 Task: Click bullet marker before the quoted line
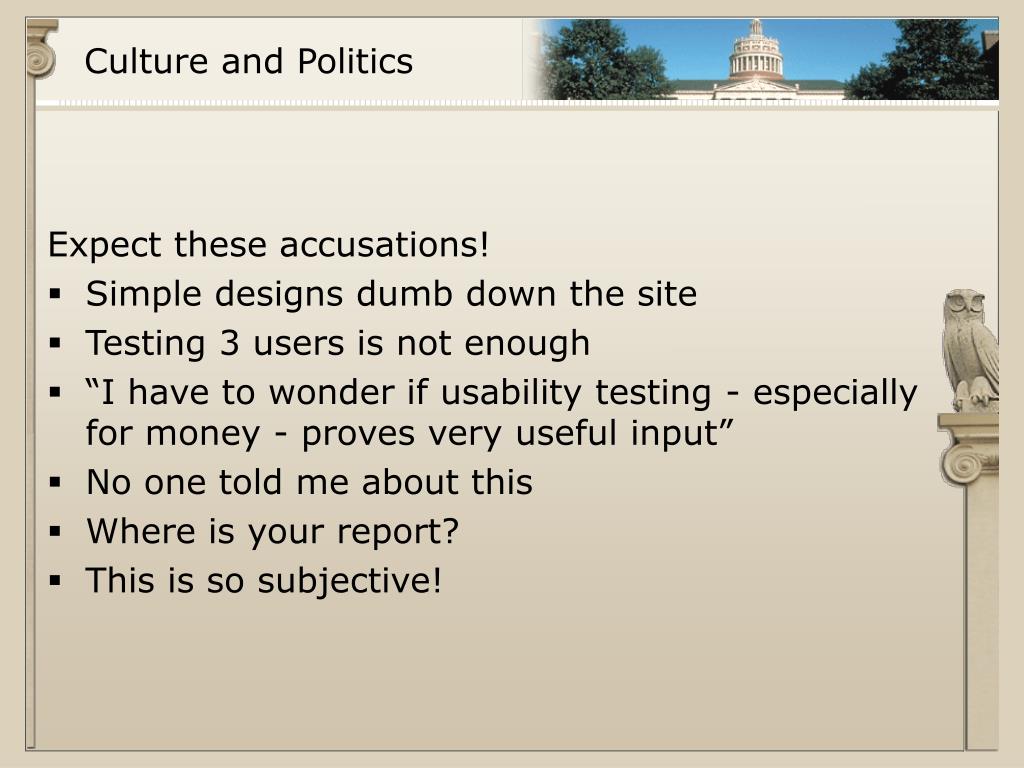pyautogui.click(x=55, y=392)
